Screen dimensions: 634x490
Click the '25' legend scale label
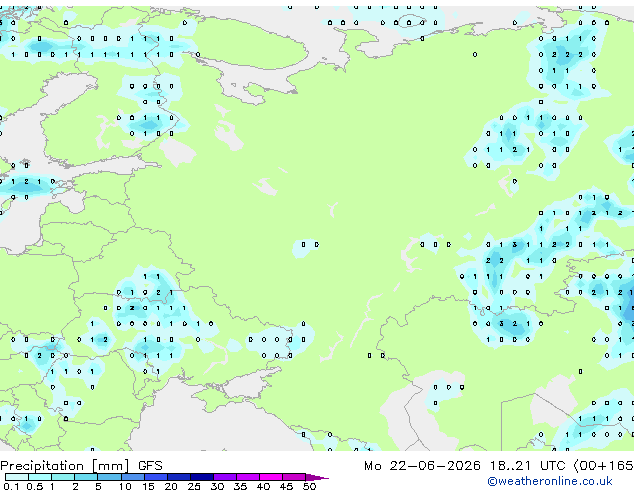click(x=194, y=486)
